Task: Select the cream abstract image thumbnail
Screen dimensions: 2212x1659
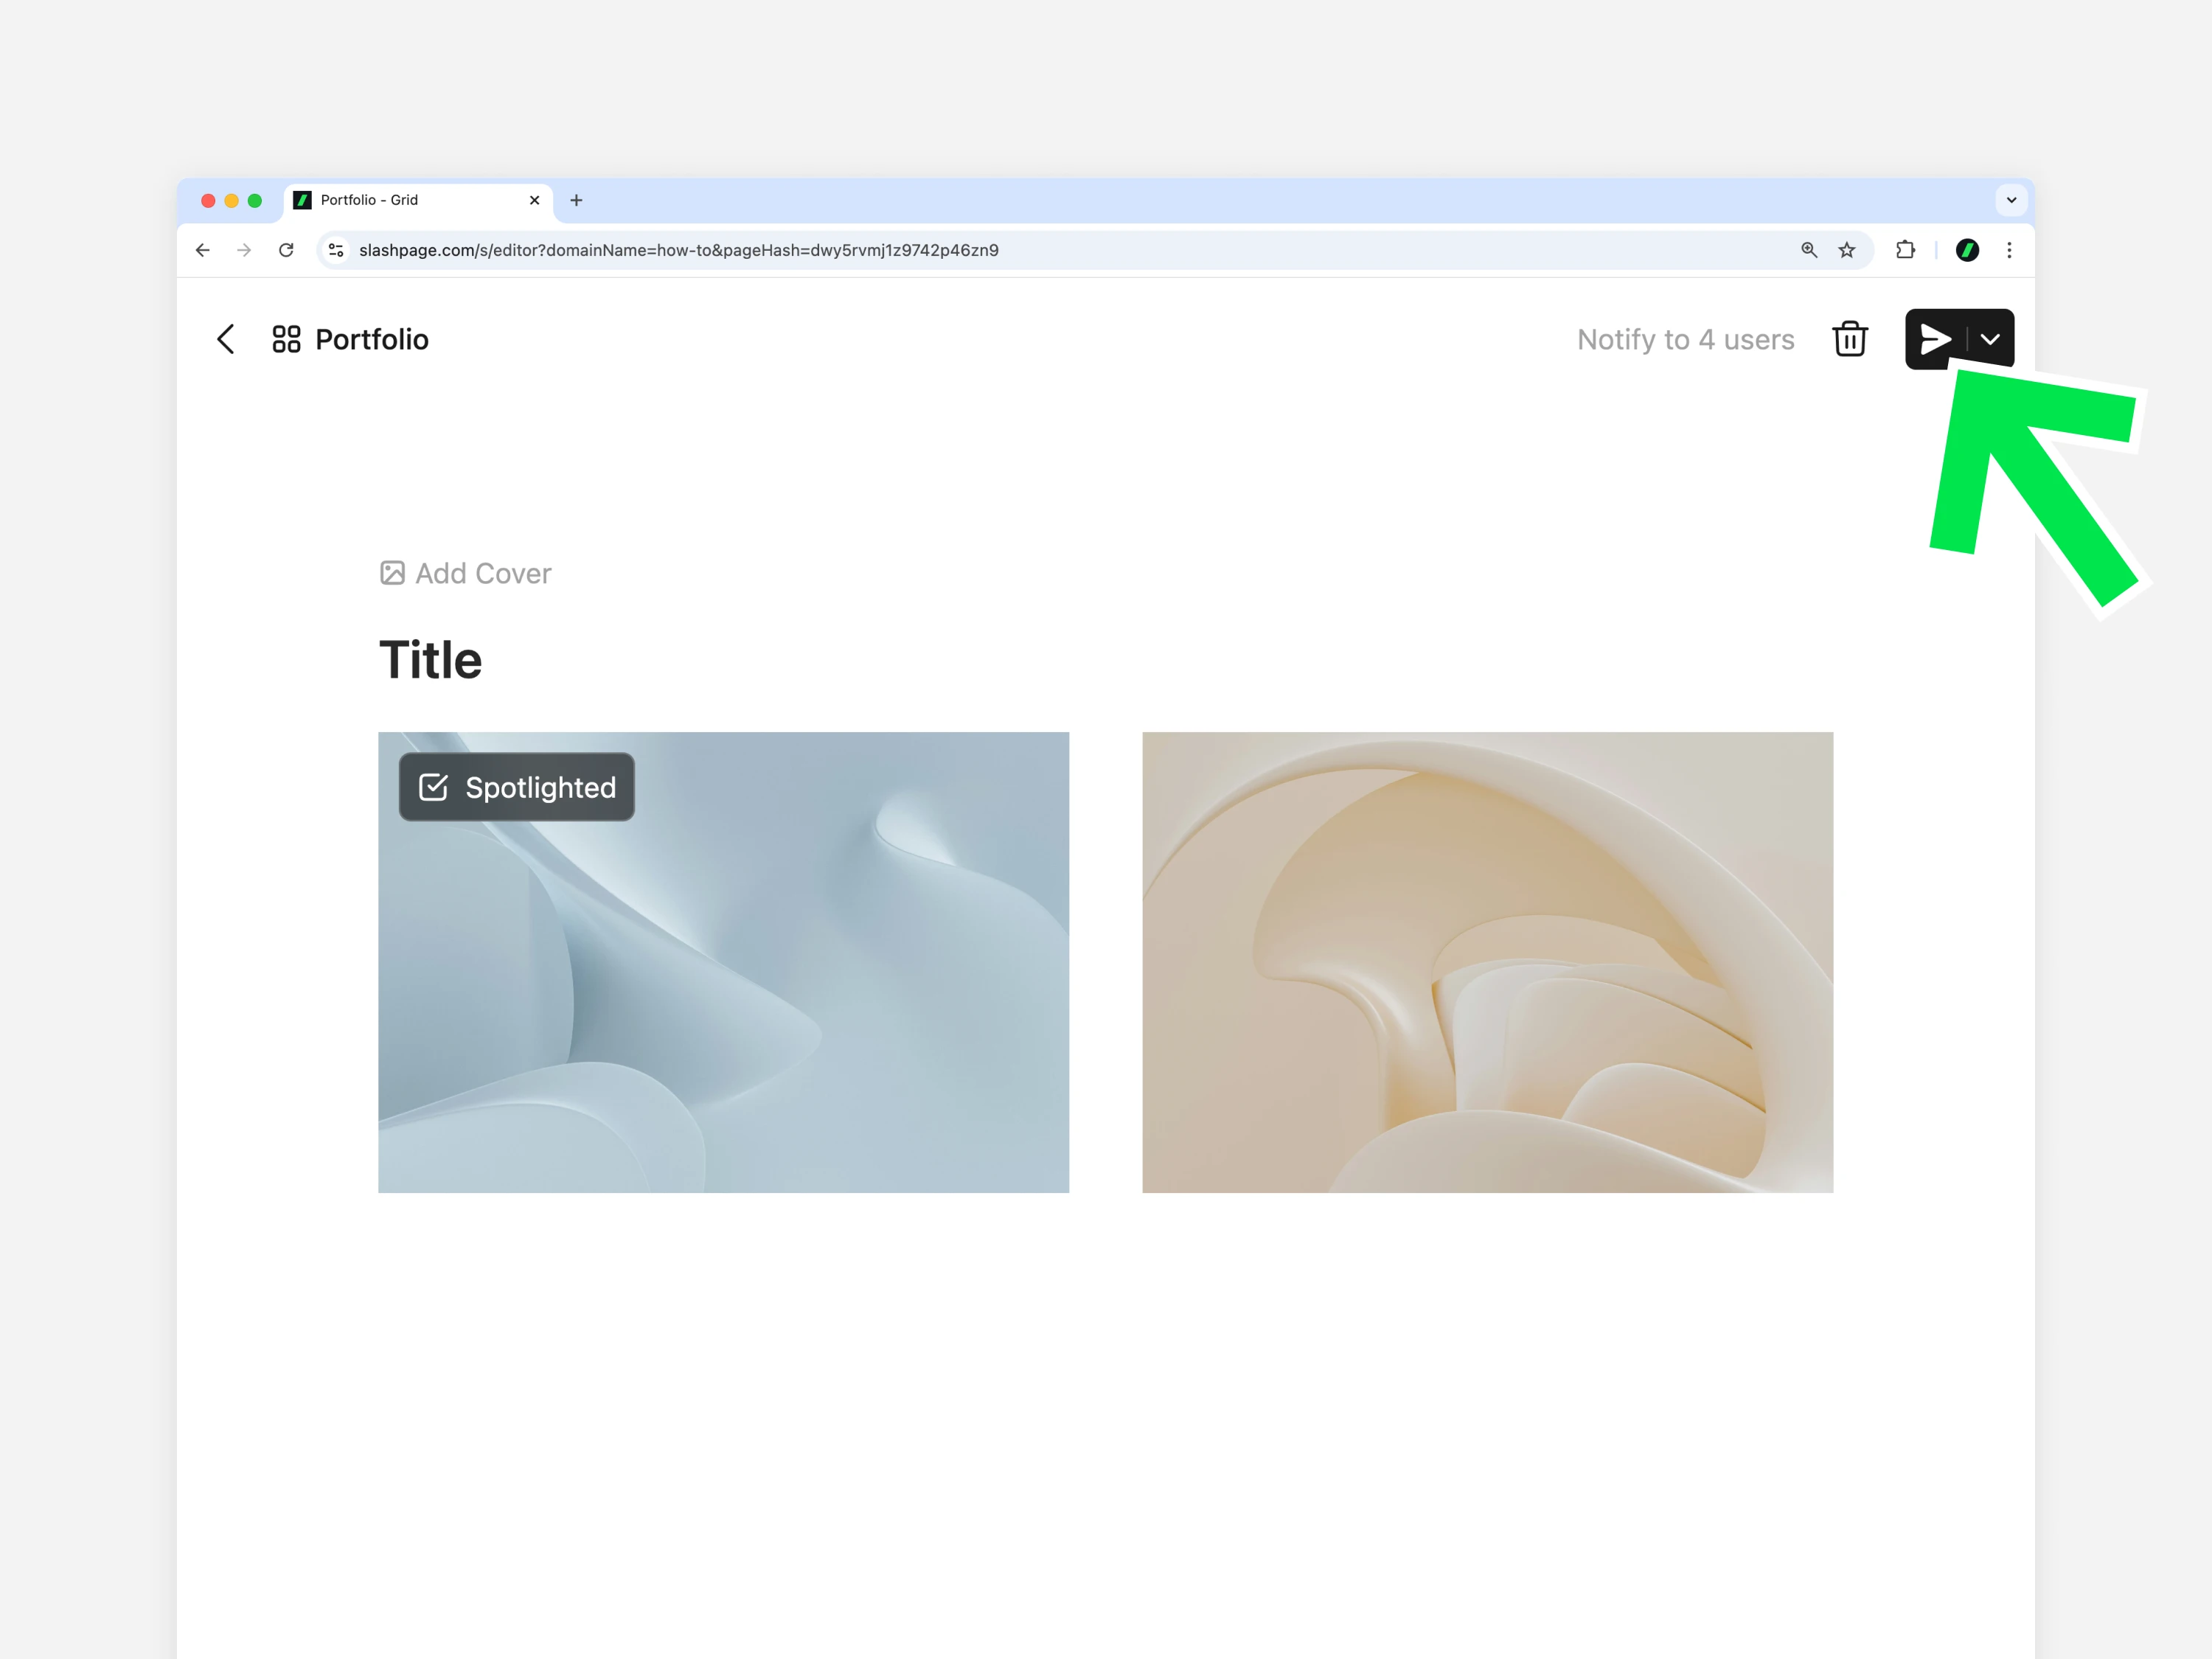Action: [1487, 962]
